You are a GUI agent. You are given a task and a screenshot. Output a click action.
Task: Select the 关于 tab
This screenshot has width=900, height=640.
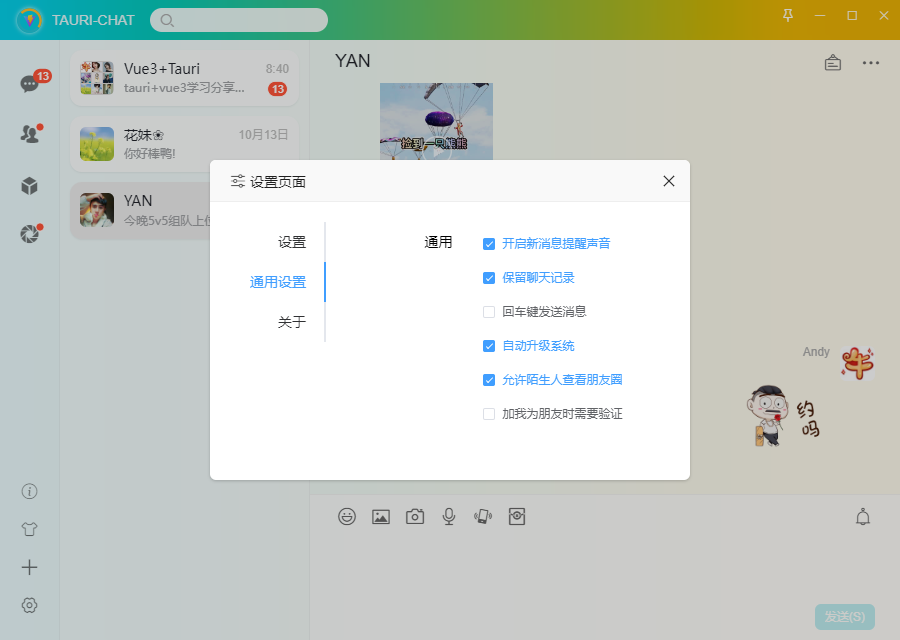(x=291, y=322)
